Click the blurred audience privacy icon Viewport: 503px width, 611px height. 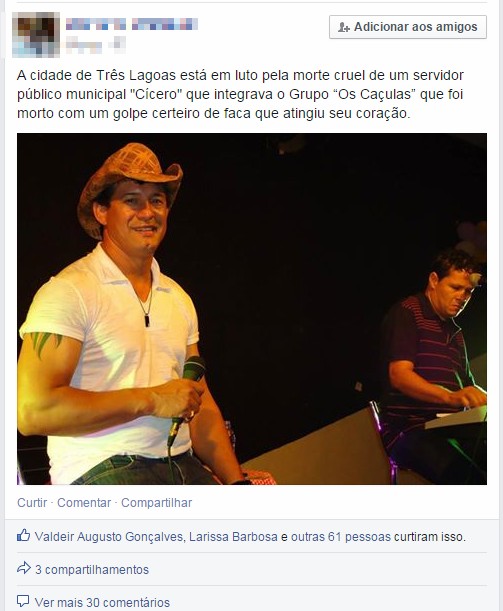point(117,44)
